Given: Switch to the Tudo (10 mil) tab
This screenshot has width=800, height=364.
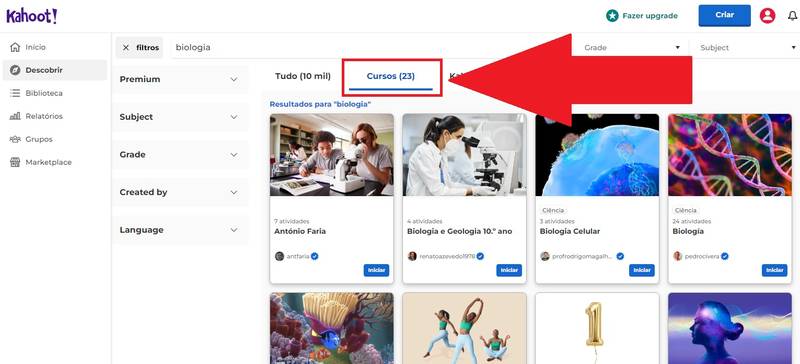Looking at the screenshot, I should tap(303, 76).
